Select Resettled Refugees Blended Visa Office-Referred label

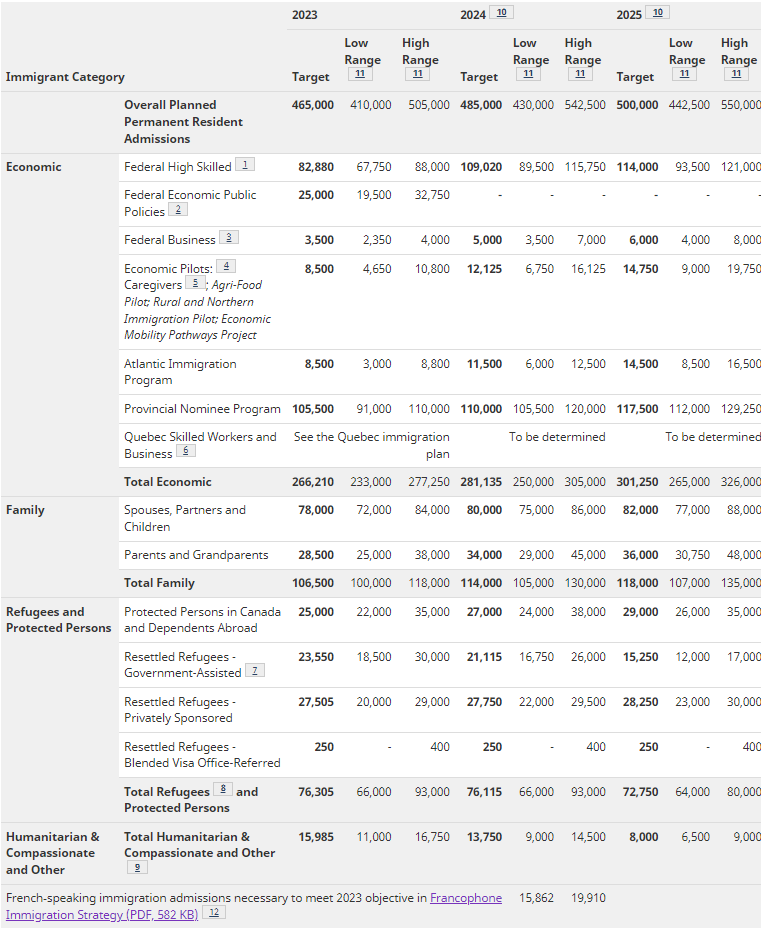click(x=202, y=755)
